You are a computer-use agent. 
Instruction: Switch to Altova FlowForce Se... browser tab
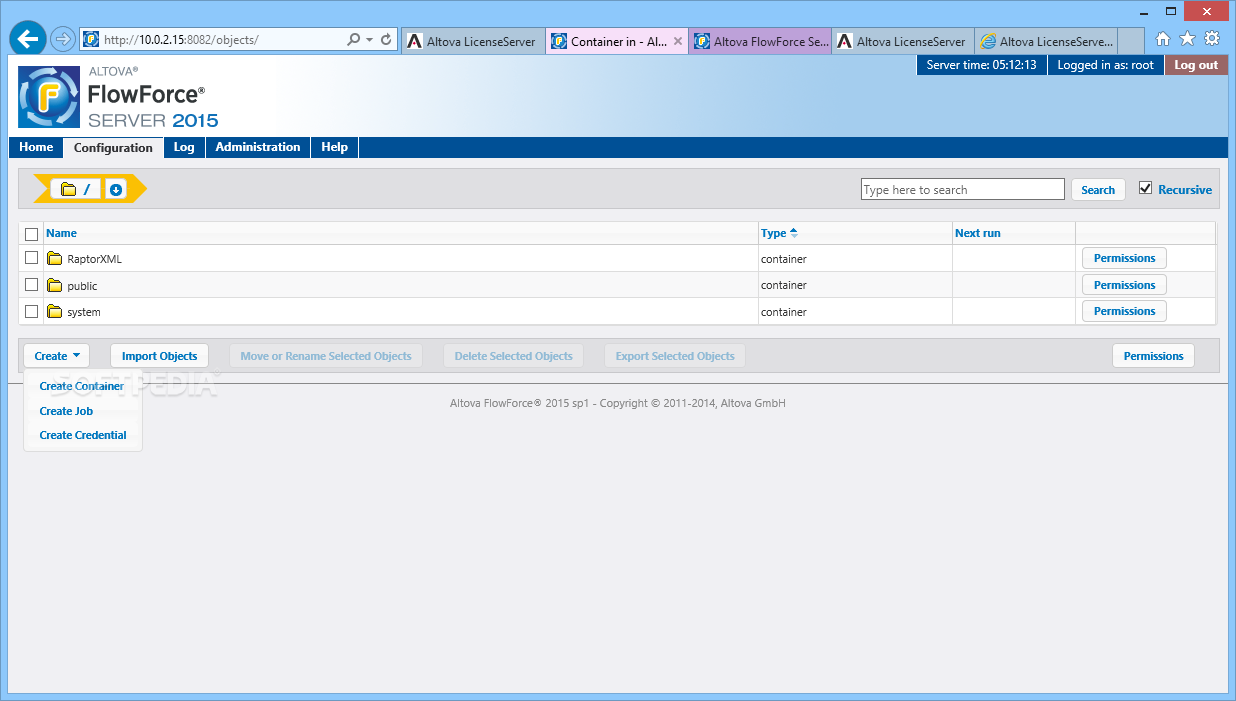tap(760, 41)
